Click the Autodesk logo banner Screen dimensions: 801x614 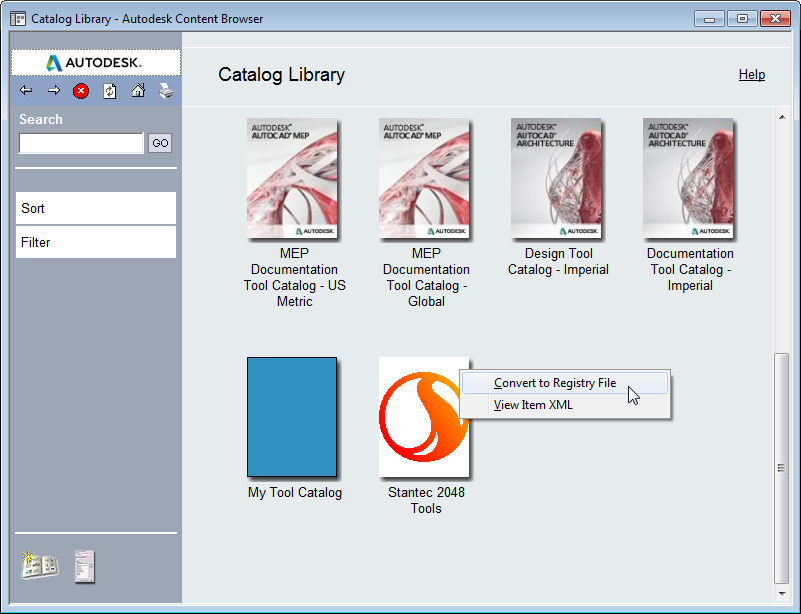(96, 63)
